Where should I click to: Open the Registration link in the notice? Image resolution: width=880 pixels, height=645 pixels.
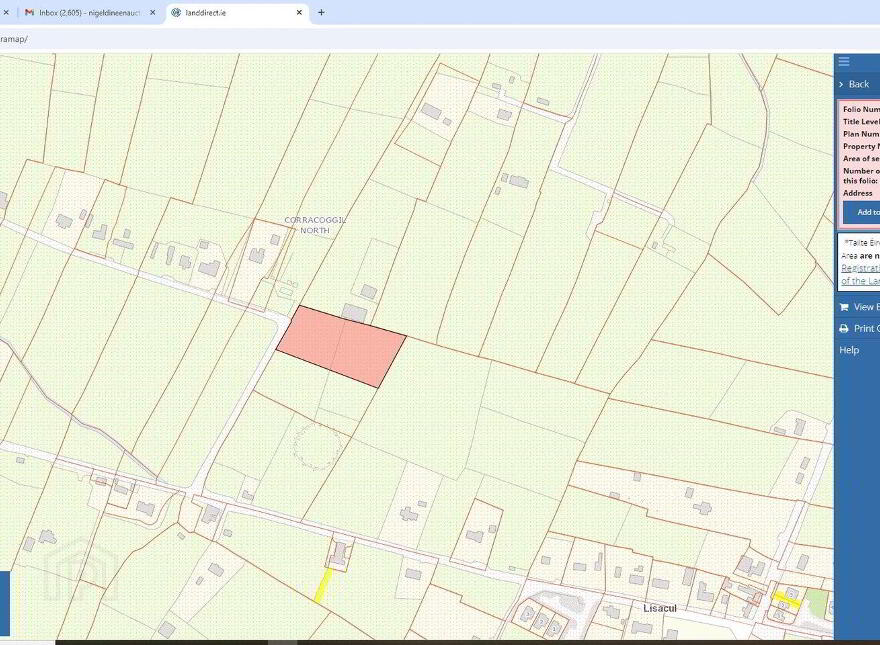click(860, 268)
